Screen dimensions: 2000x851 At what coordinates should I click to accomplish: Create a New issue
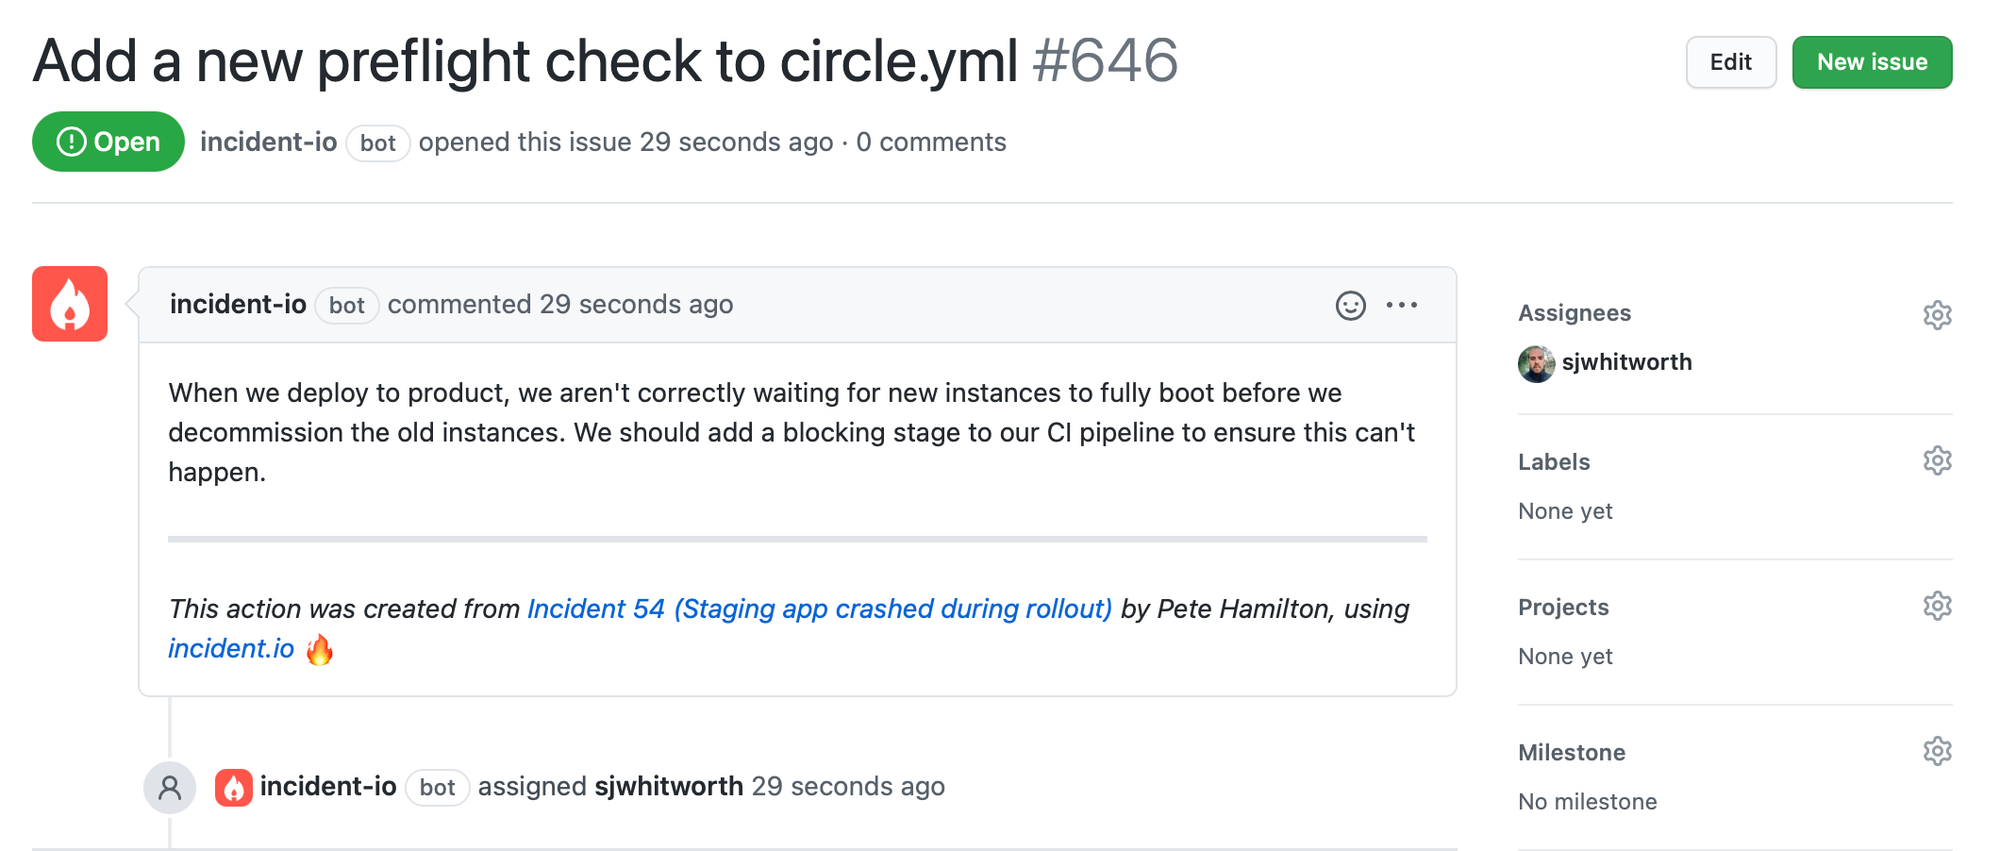tap(1871, 62)
